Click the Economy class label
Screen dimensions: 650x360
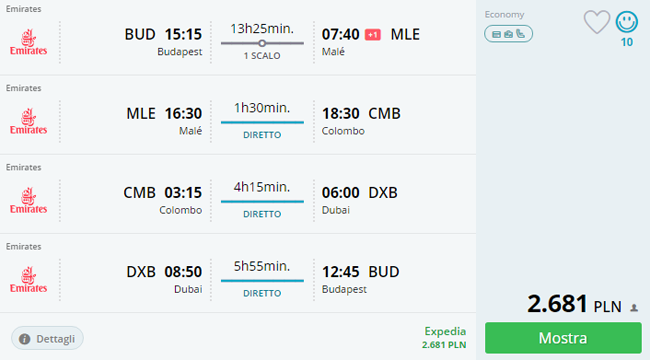(504, 15)
